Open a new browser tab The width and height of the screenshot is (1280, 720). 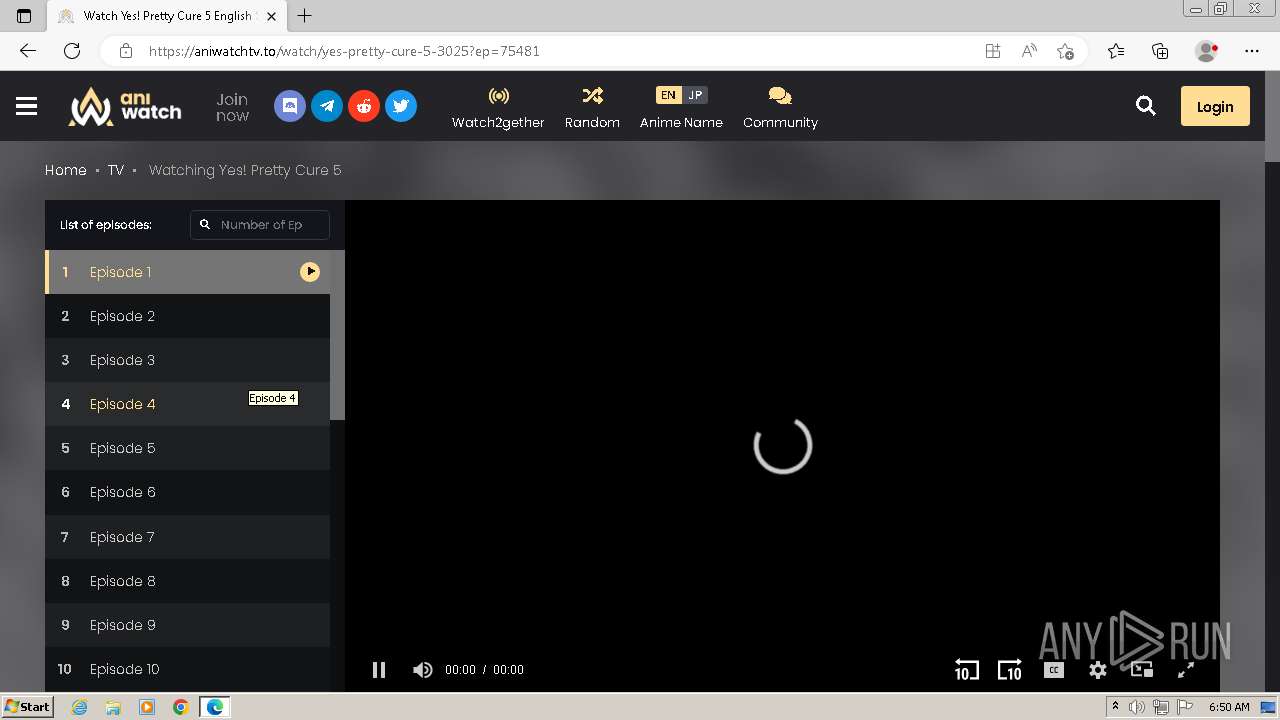pos(305,16)
